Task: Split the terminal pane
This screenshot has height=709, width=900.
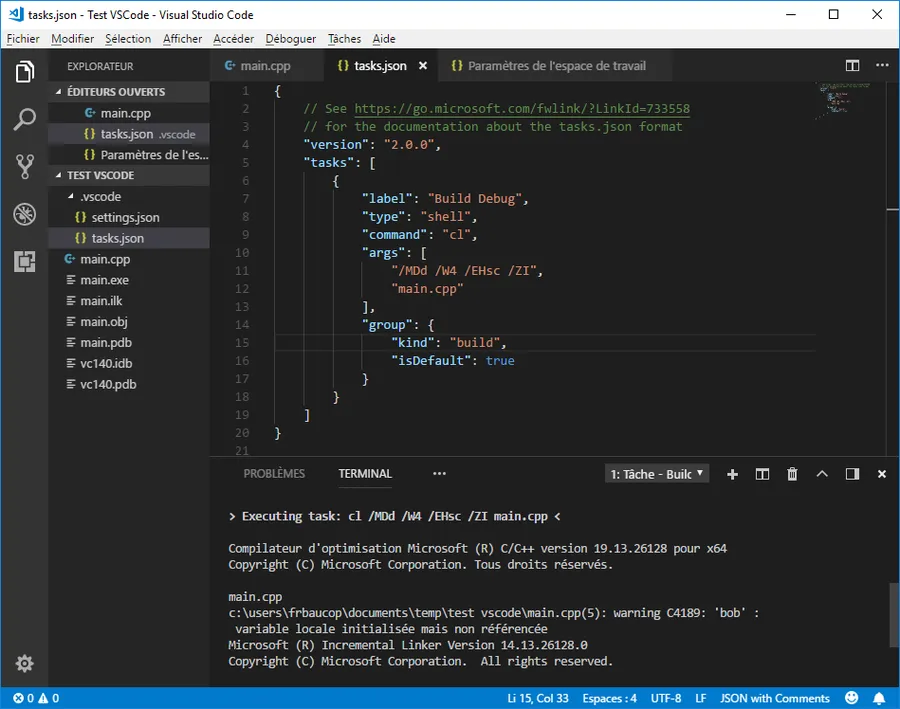Action: [762, 474]
